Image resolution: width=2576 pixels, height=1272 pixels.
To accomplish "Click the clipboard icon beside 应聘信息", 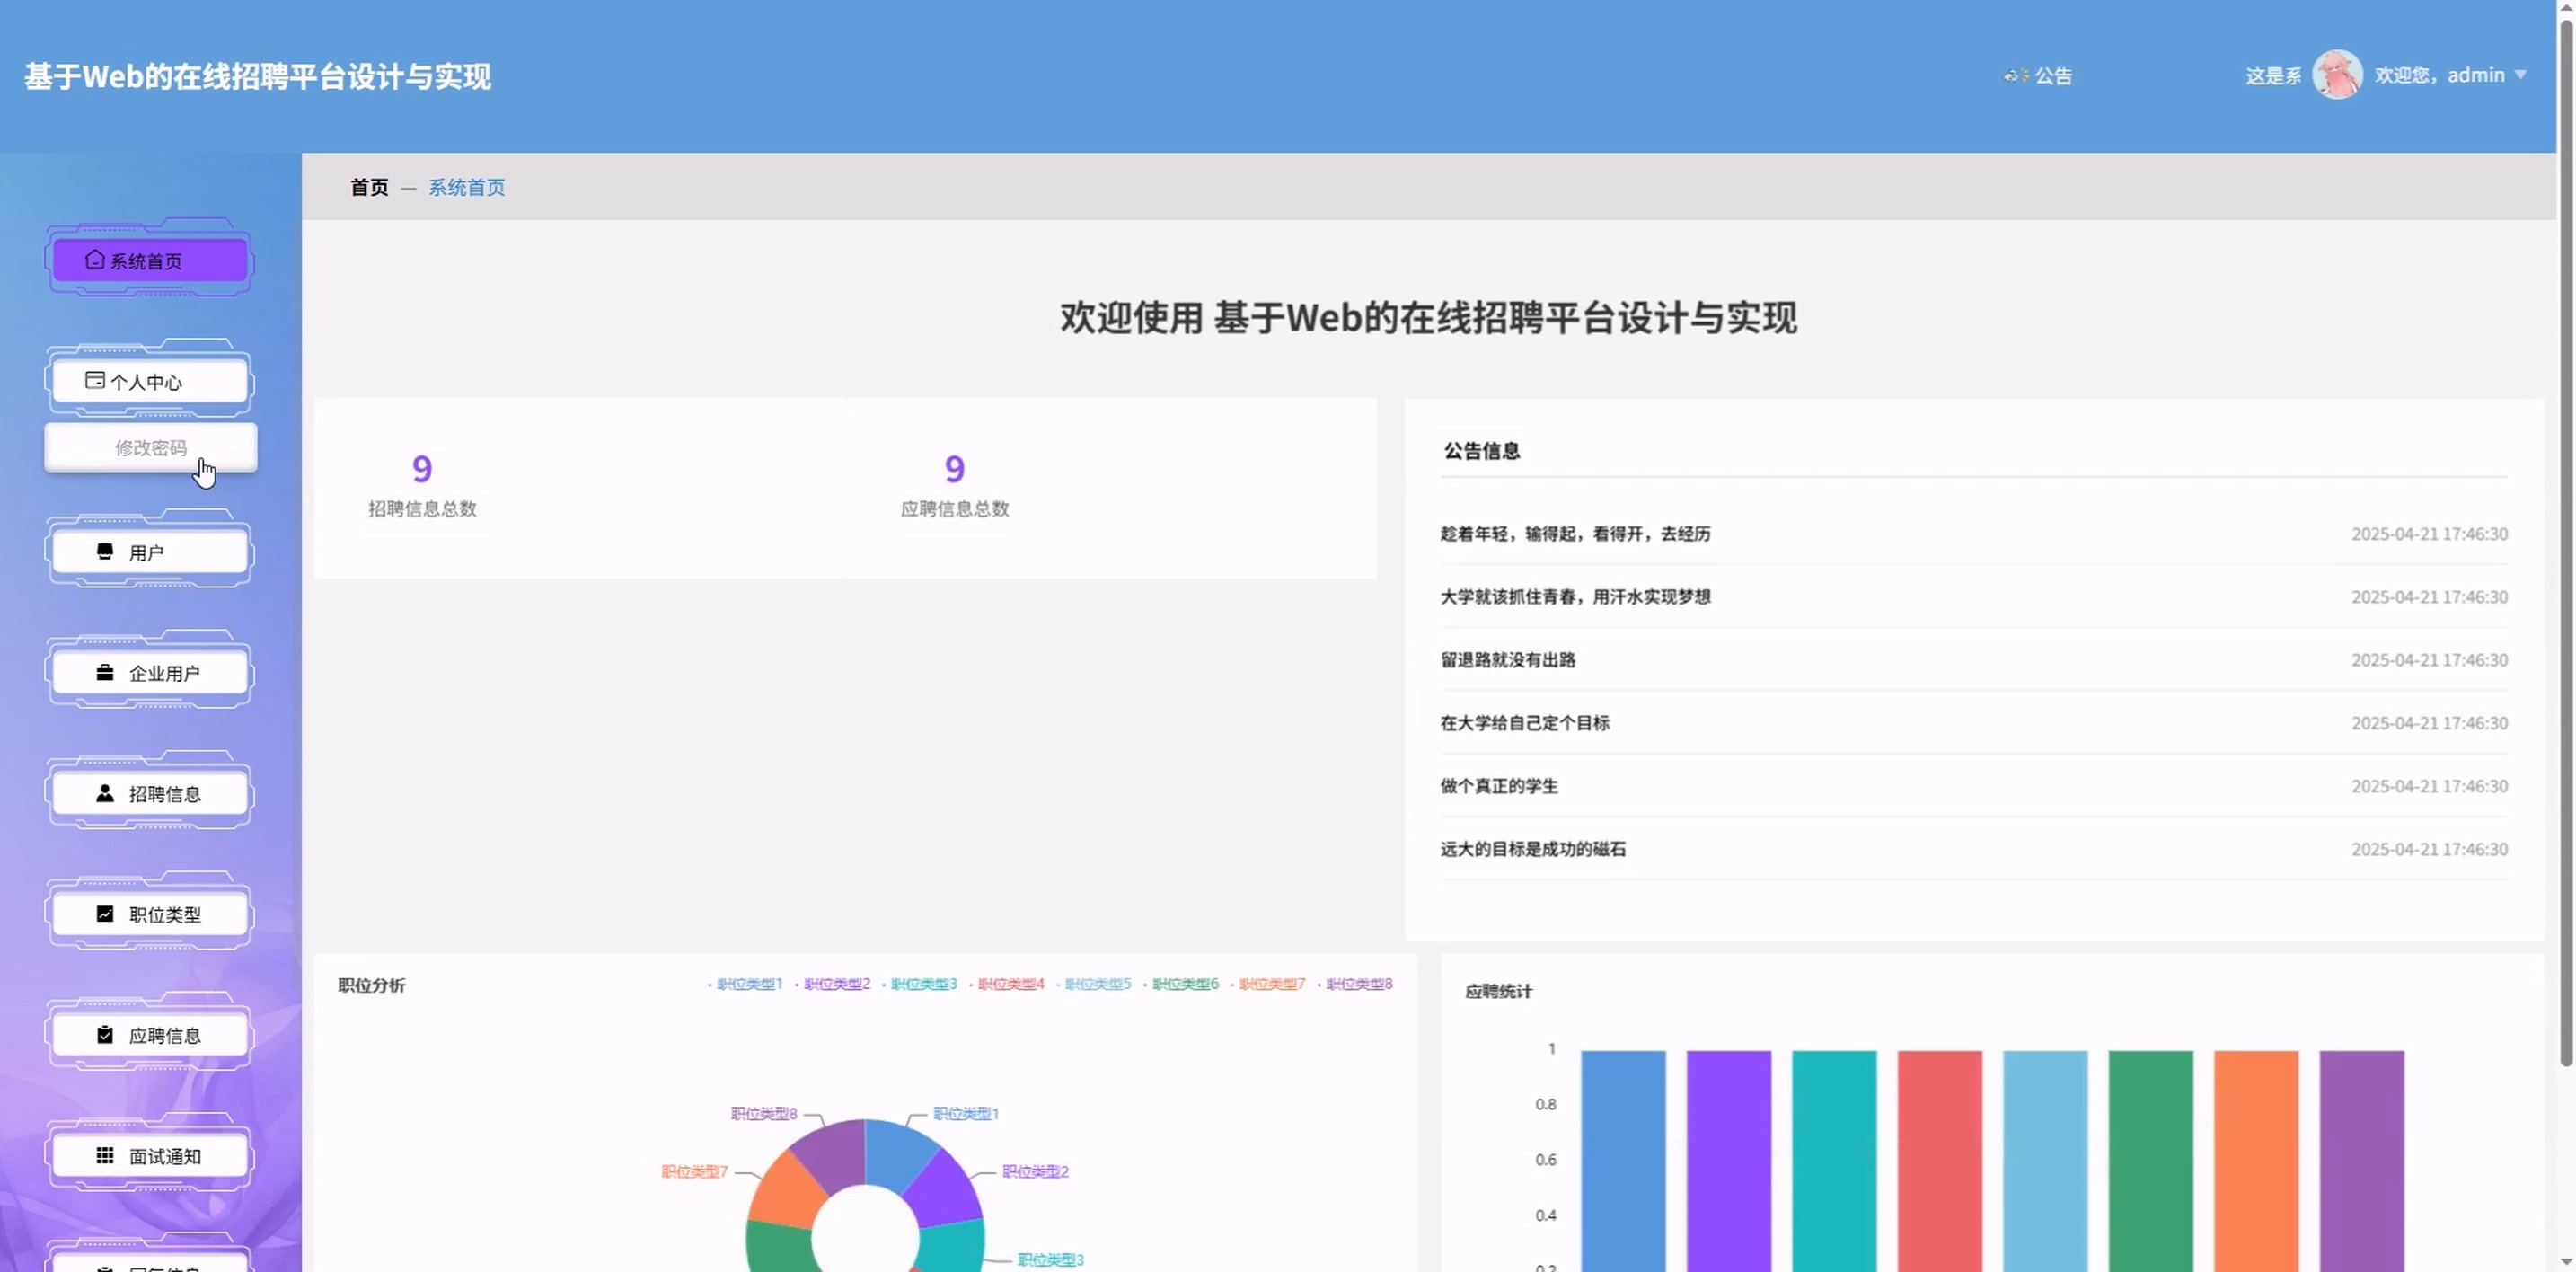I will [105, 1035].
